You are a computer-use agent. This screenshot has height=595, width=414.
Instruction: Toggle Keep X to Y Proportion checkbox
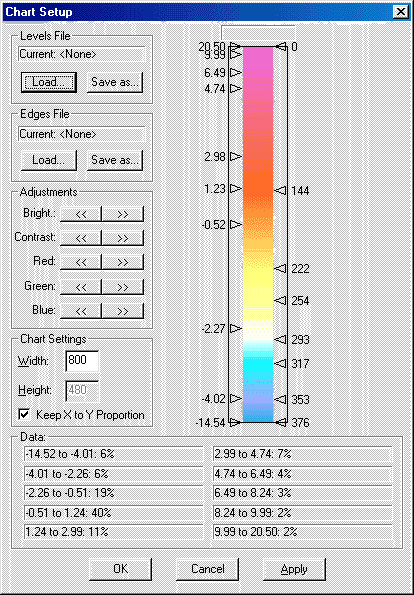point(24,414)
